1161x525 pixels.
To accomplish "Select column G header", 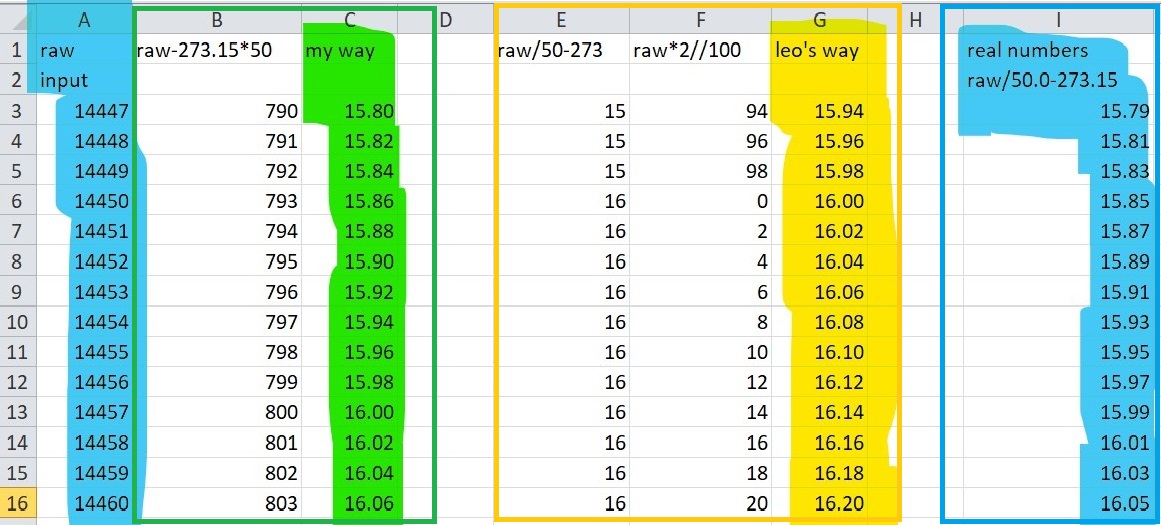I will (820, 19).
